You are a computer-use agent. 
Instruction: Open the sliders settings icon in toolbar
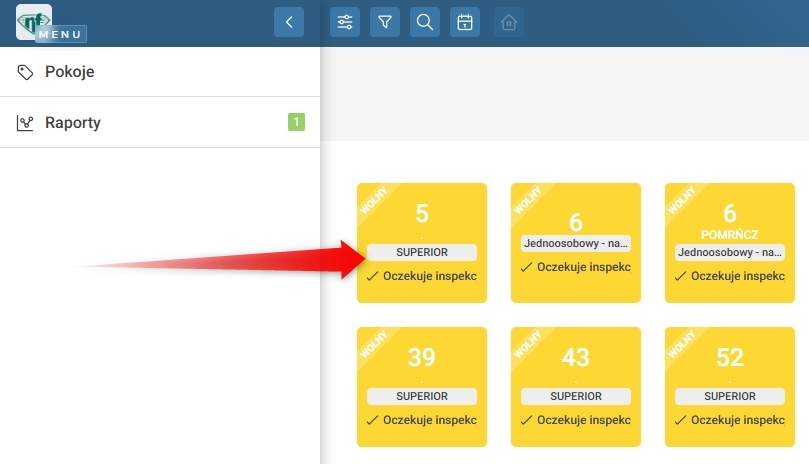[345, 22]
